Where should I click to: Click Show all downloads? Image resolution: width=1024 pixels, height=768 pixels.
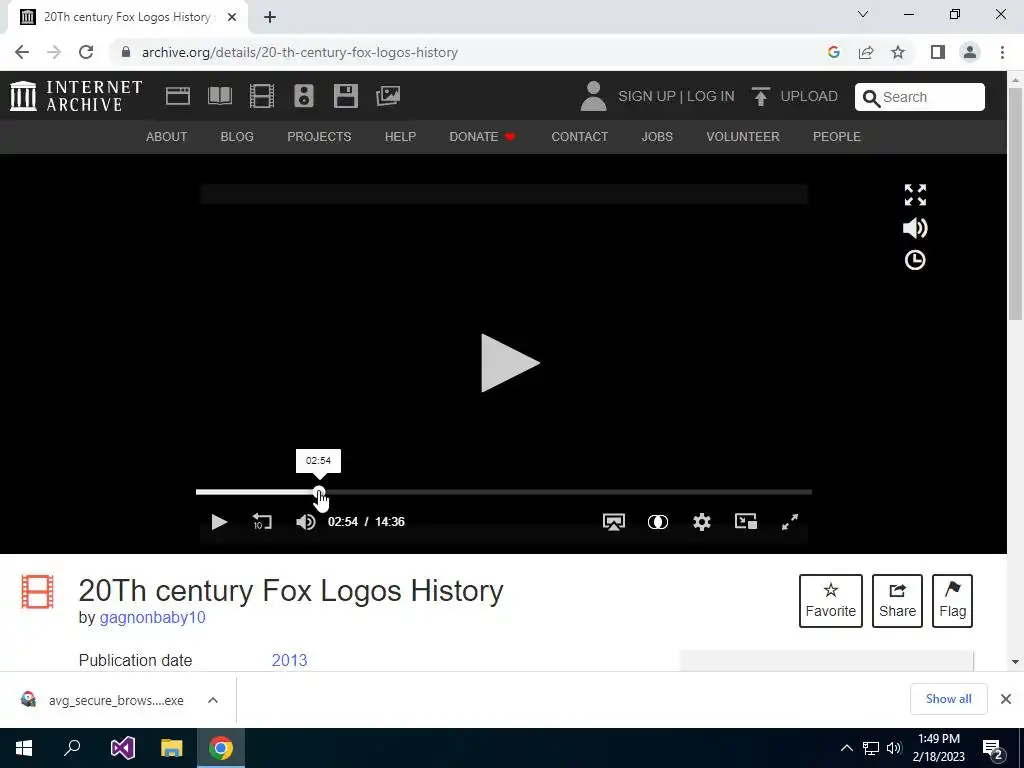coord(948,699)
